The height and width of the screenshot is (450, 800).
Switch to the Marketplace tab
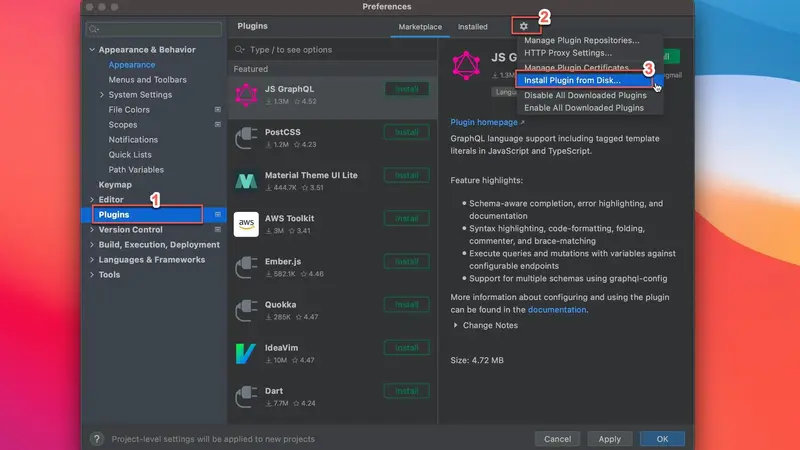420,27
